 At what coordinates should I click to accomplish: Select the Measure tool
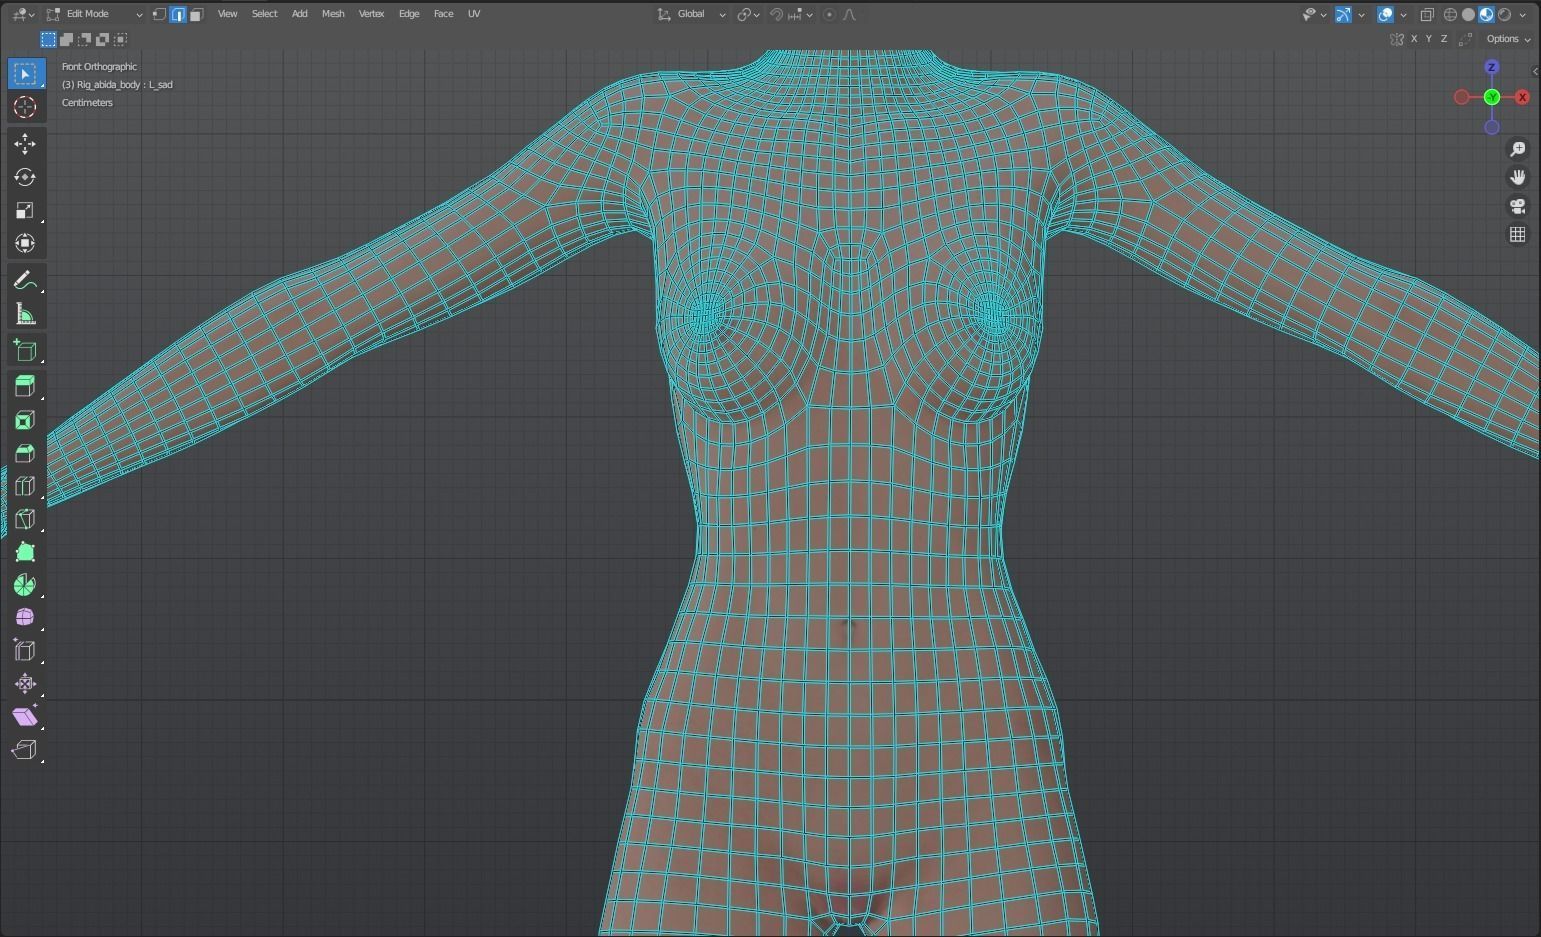click(x=25, y=314)
